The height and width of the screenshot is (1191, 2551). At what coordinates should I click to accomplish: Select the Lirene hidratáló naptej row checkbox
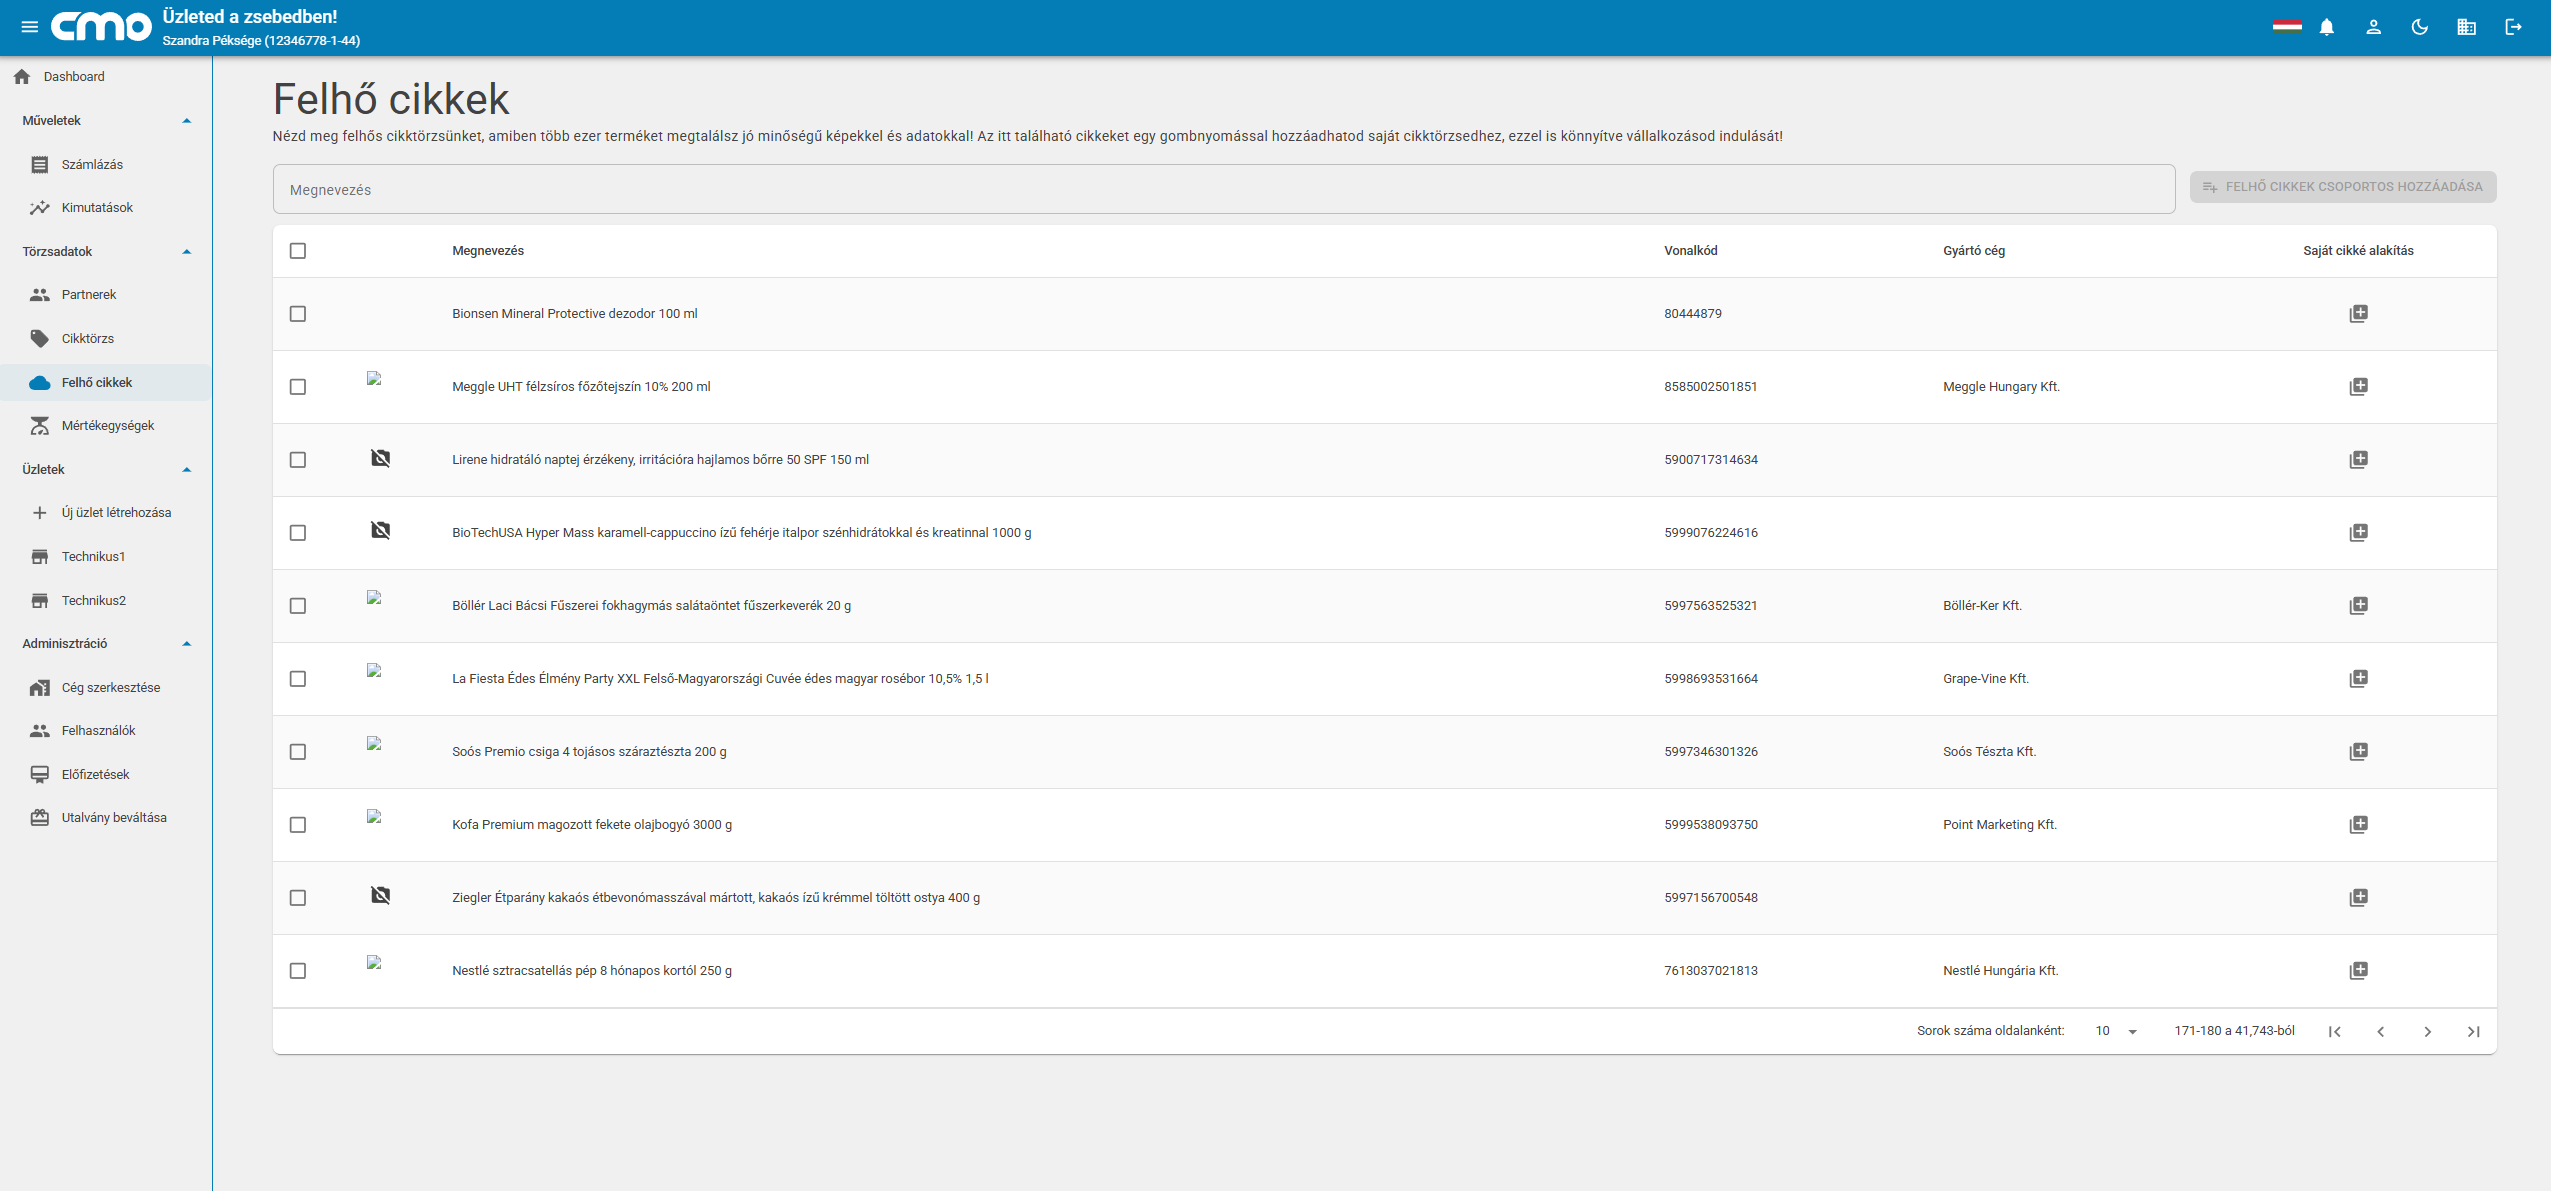click(x=298, y=460)
